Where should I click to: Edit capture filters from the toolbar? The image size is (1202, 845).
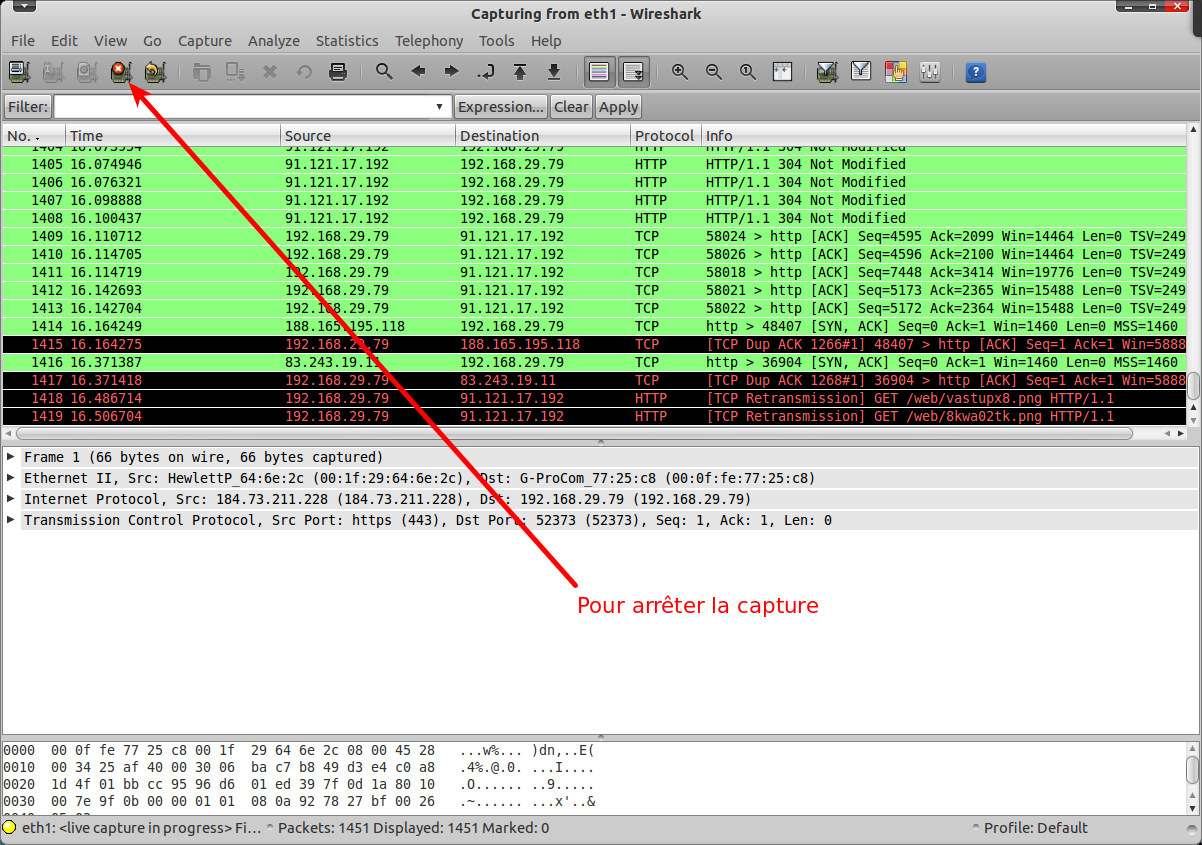tap(827, 72)
